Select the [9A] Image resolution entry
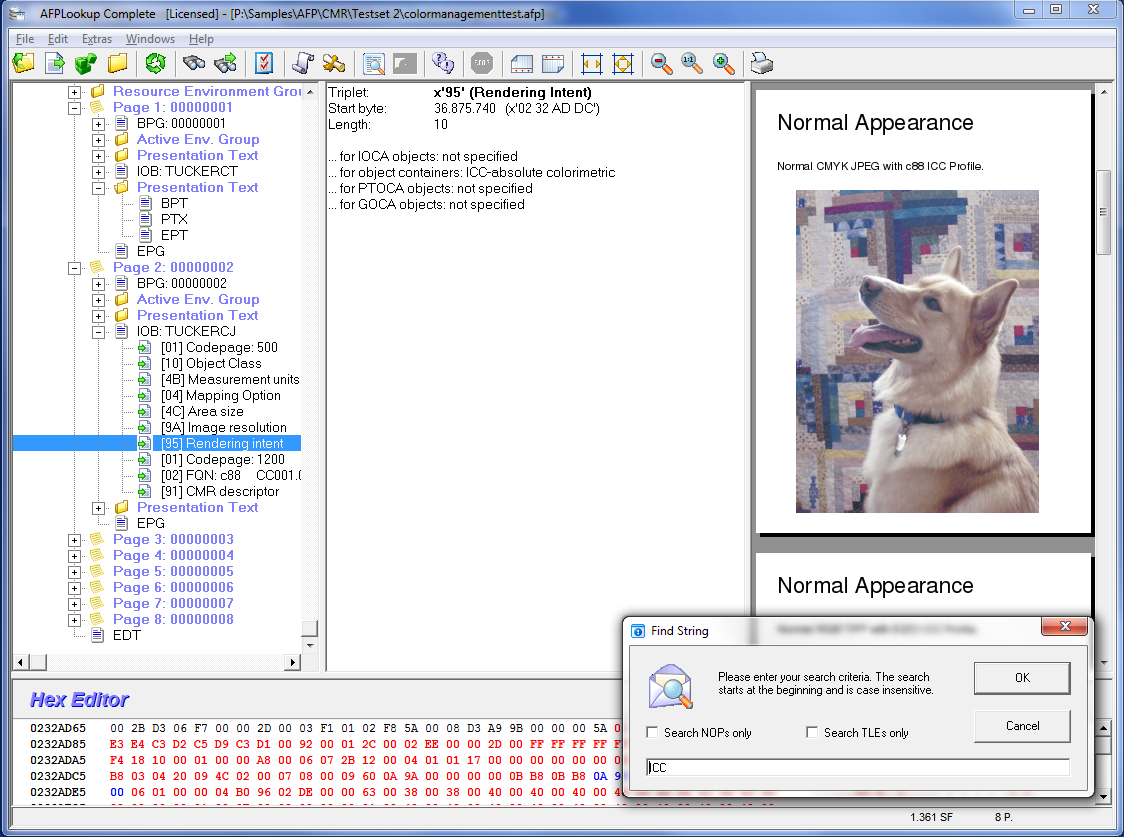 point(224,428)
